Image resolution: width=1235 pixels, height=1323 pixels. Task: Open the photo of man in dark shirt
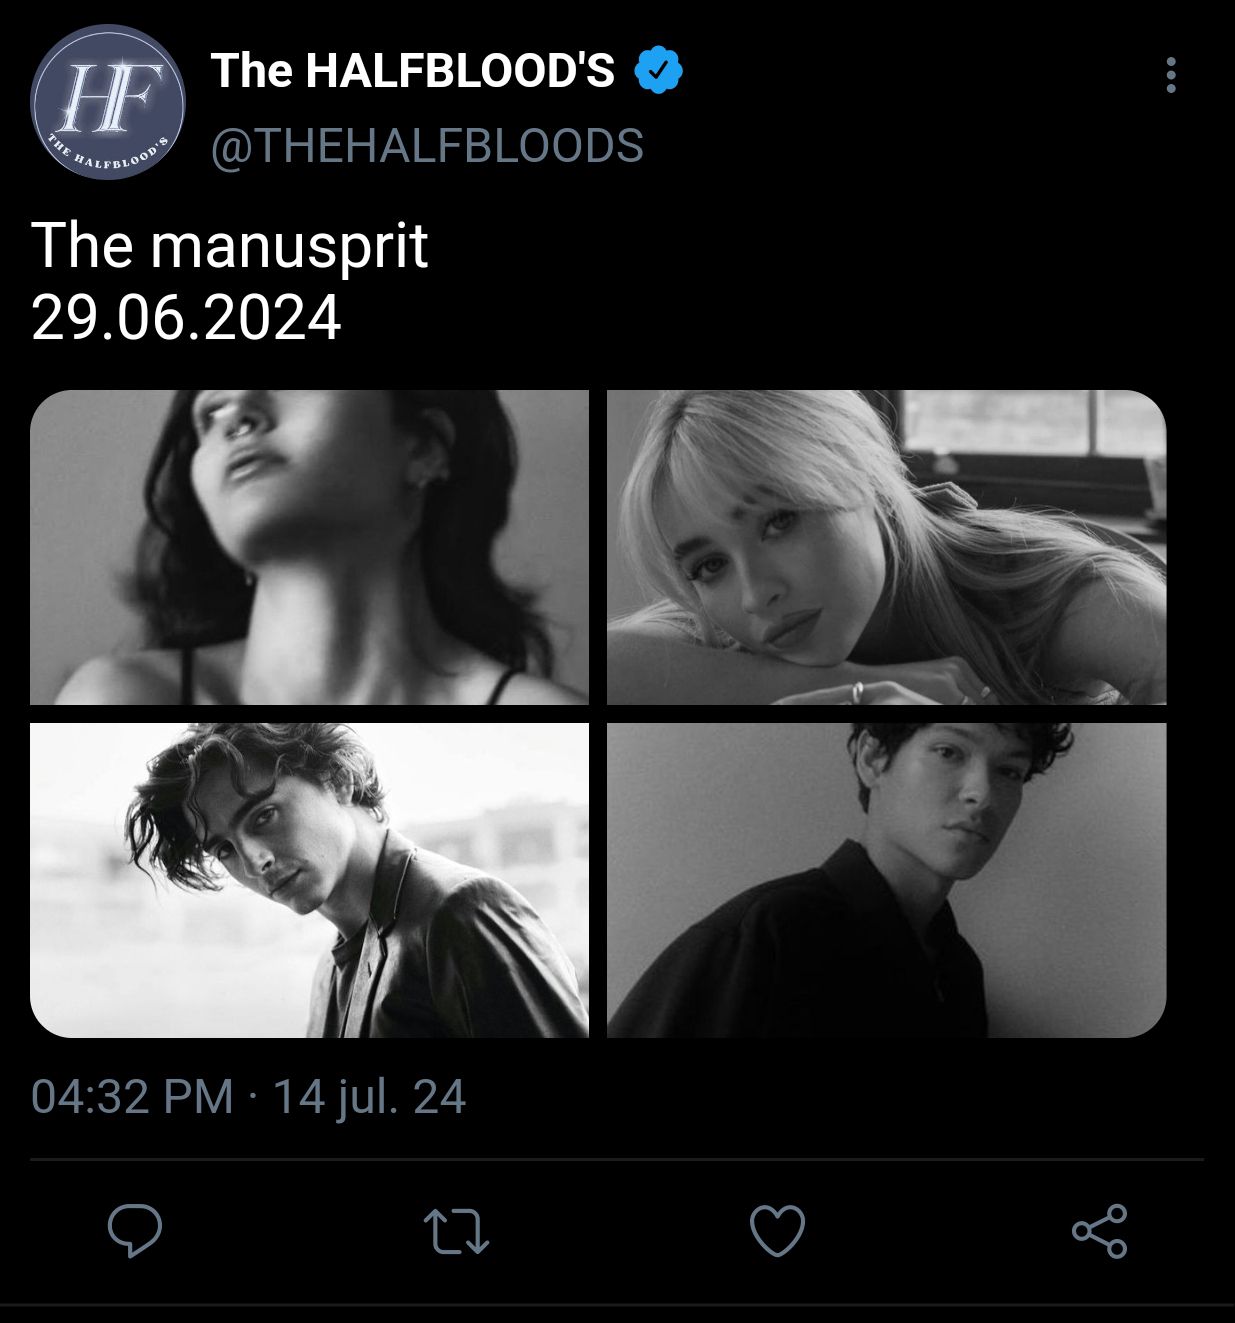886,880
